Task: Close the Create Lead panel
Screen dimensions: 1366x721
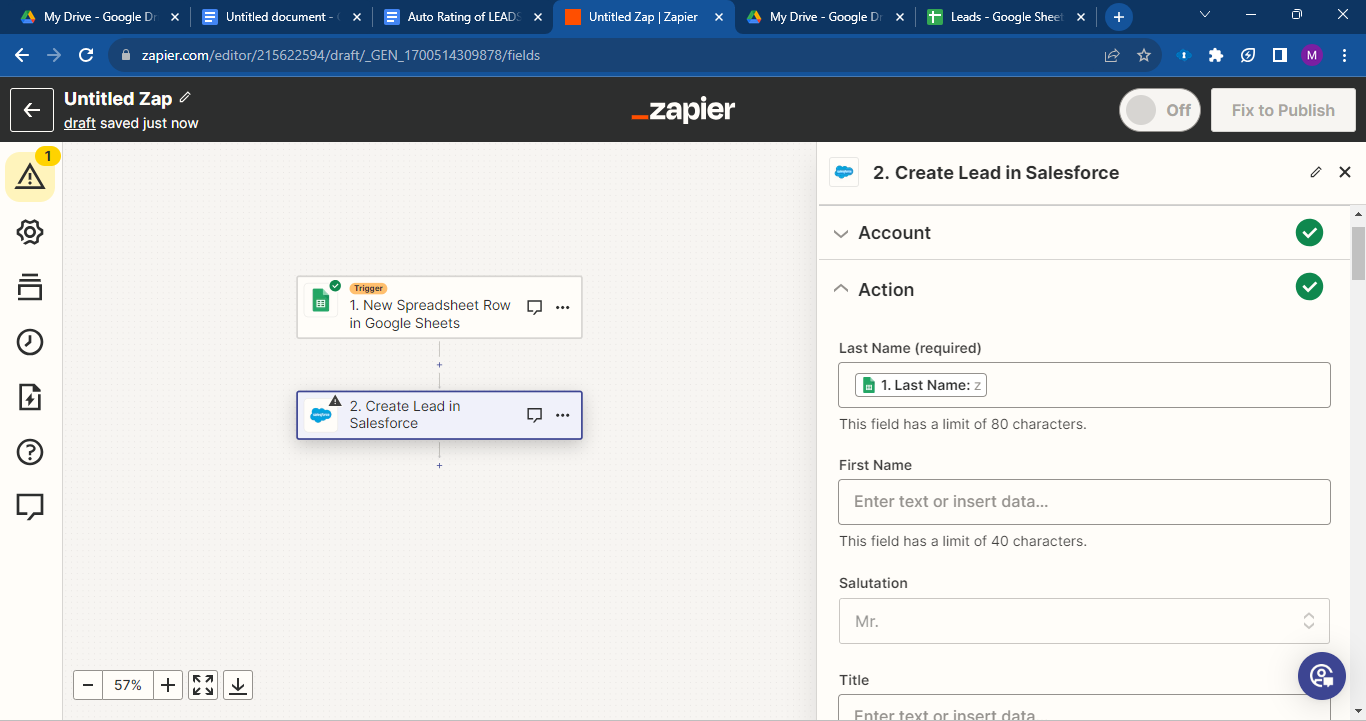Action: pos(1345,172)
